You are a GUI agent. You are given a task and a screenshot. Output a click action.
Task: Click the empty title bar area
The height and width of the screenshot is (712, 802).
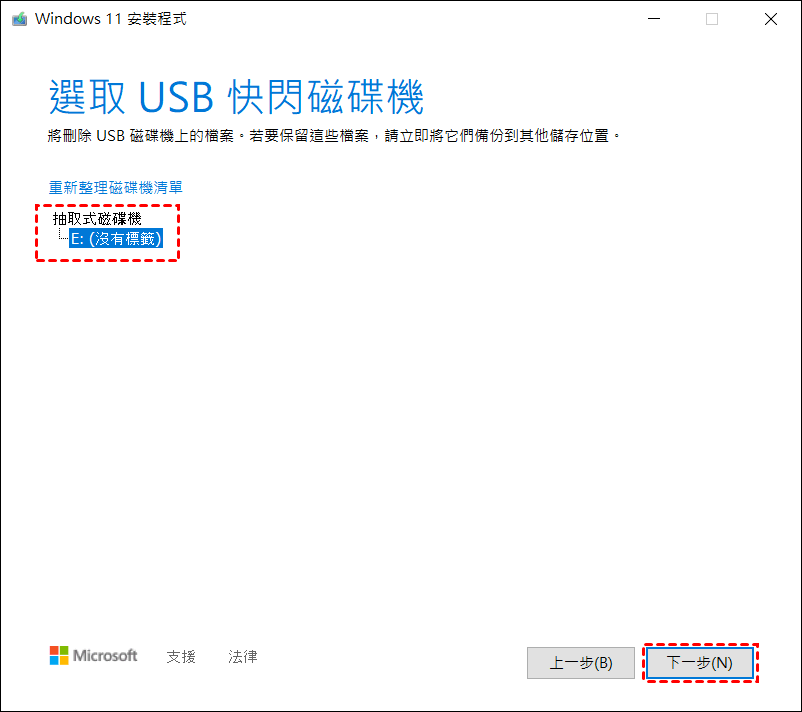click(409, 19)
